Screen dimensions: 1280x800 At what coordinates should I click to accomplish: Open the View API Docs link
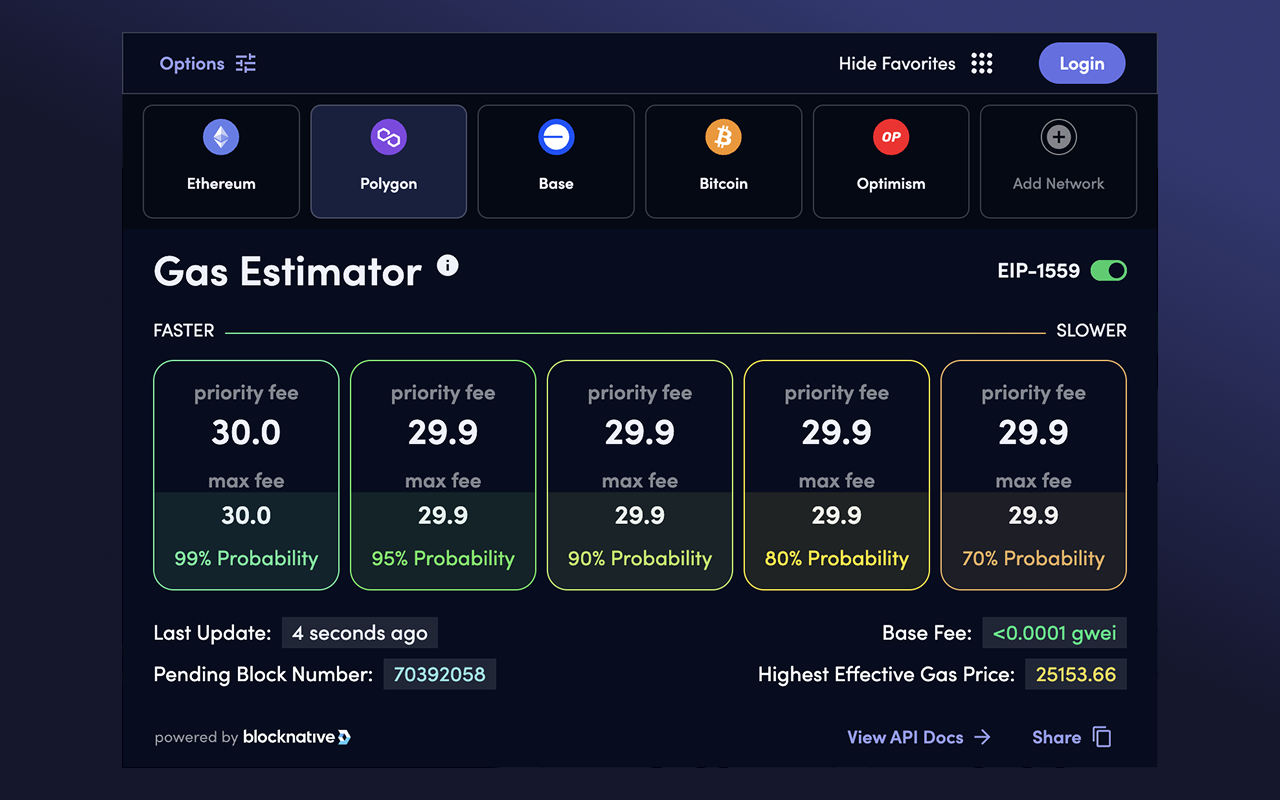pyautogui.click(x=919, y=737)
